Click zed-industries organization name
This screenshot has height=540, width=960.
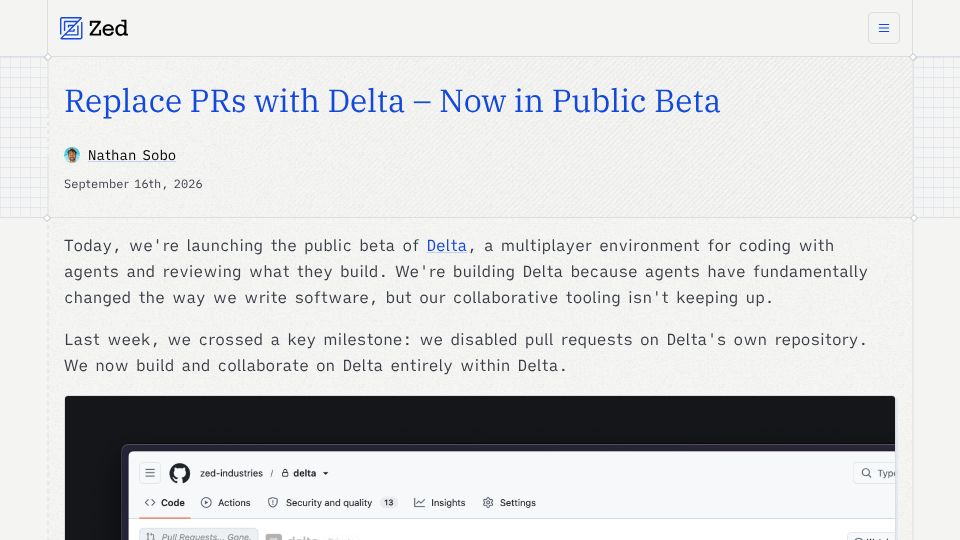tap(231, 473)
